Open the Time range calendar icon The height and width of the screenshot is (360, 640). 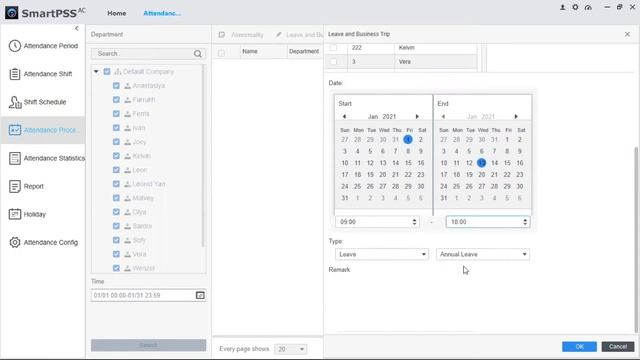click(x=200, y=295)
